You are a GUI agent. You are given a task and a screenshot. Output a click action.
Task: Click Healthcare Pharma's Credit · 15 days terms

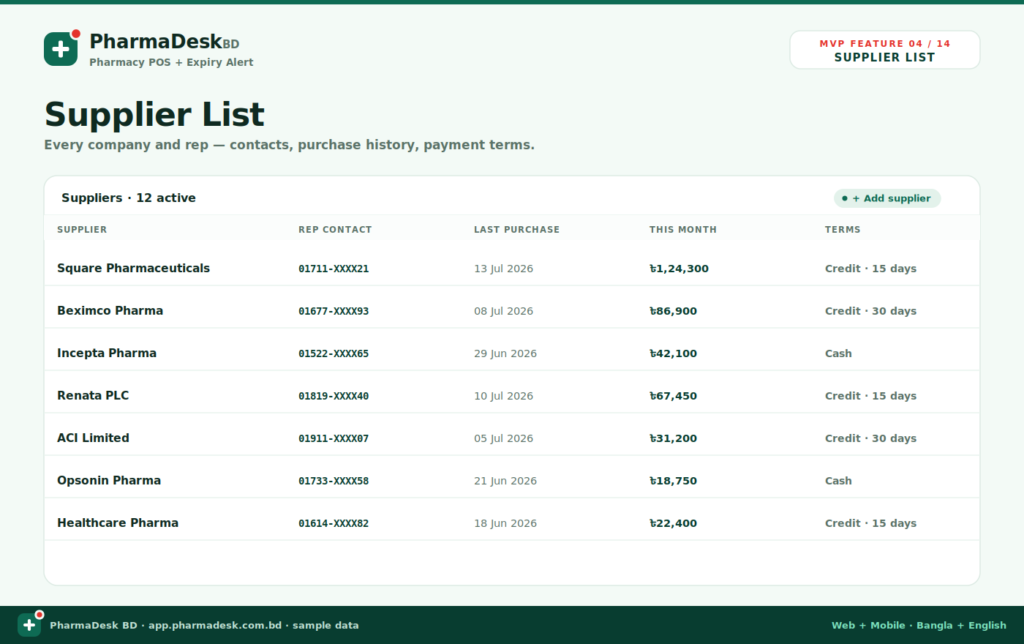871,523
